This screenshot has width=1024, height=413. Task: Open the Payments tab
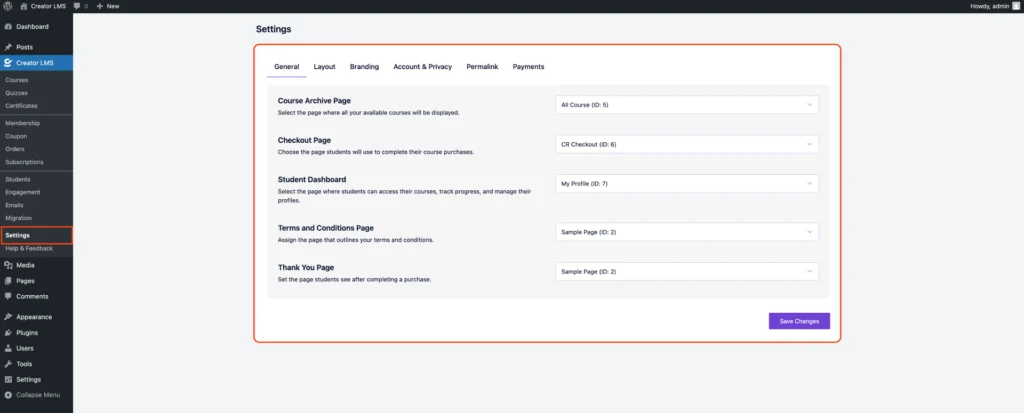point(528,67)
